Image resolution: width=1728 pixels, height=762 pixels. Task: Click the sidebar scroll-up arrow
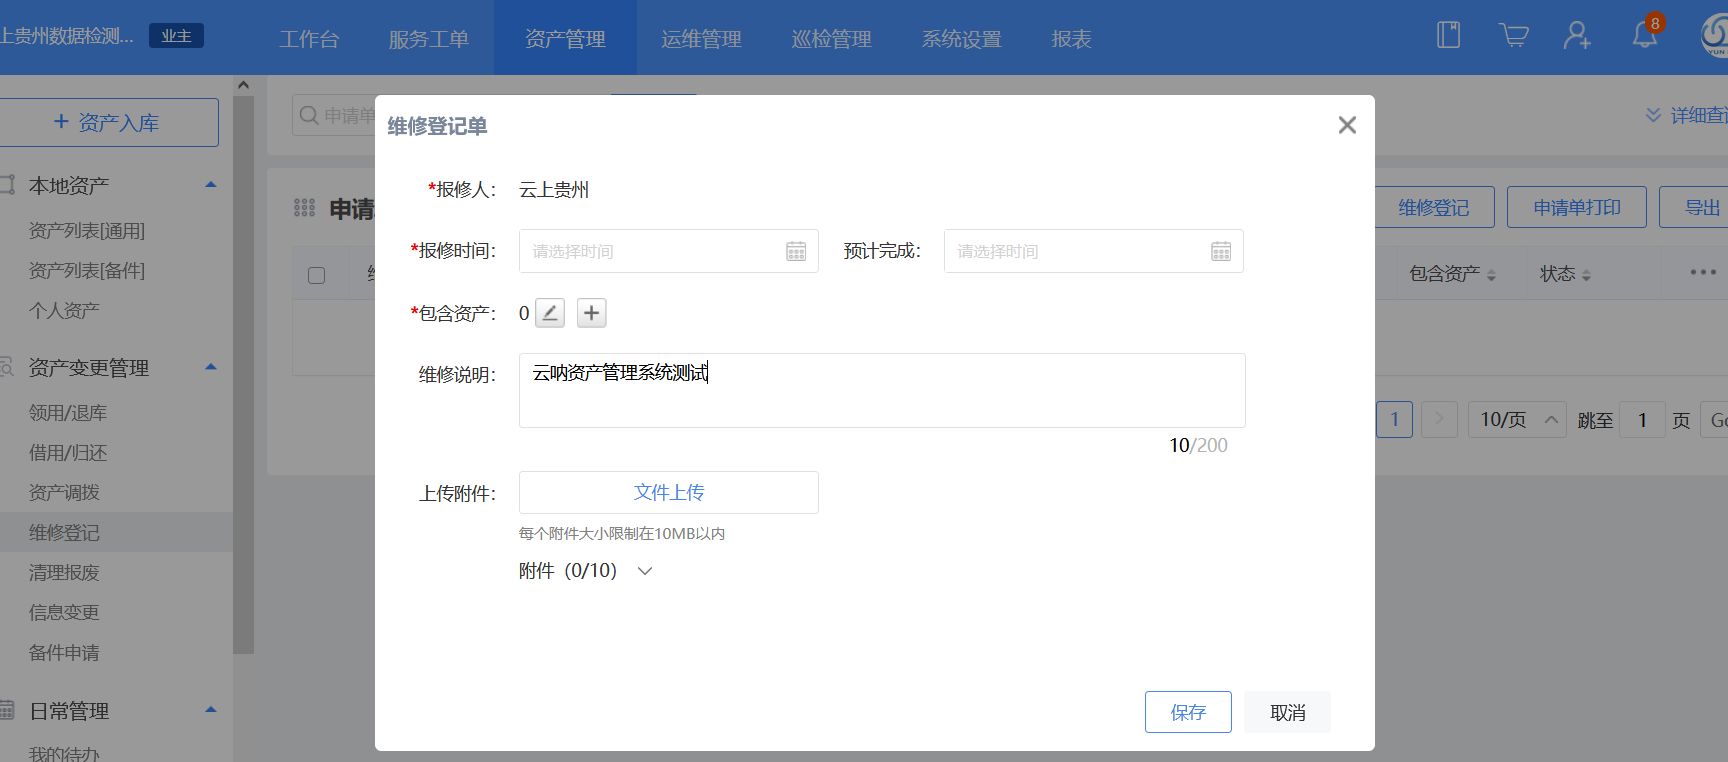[x=243, y=86]
